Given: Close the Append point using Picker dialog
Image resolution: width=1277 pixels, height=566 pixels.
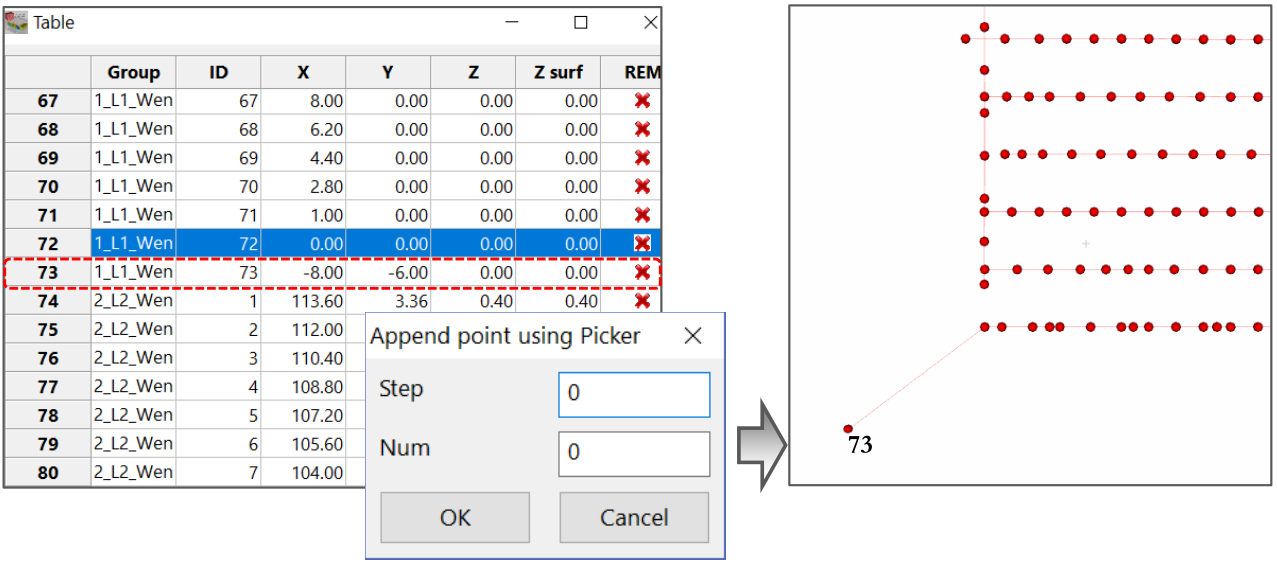Looking at the screenshot, I should [x=692, y=337].
